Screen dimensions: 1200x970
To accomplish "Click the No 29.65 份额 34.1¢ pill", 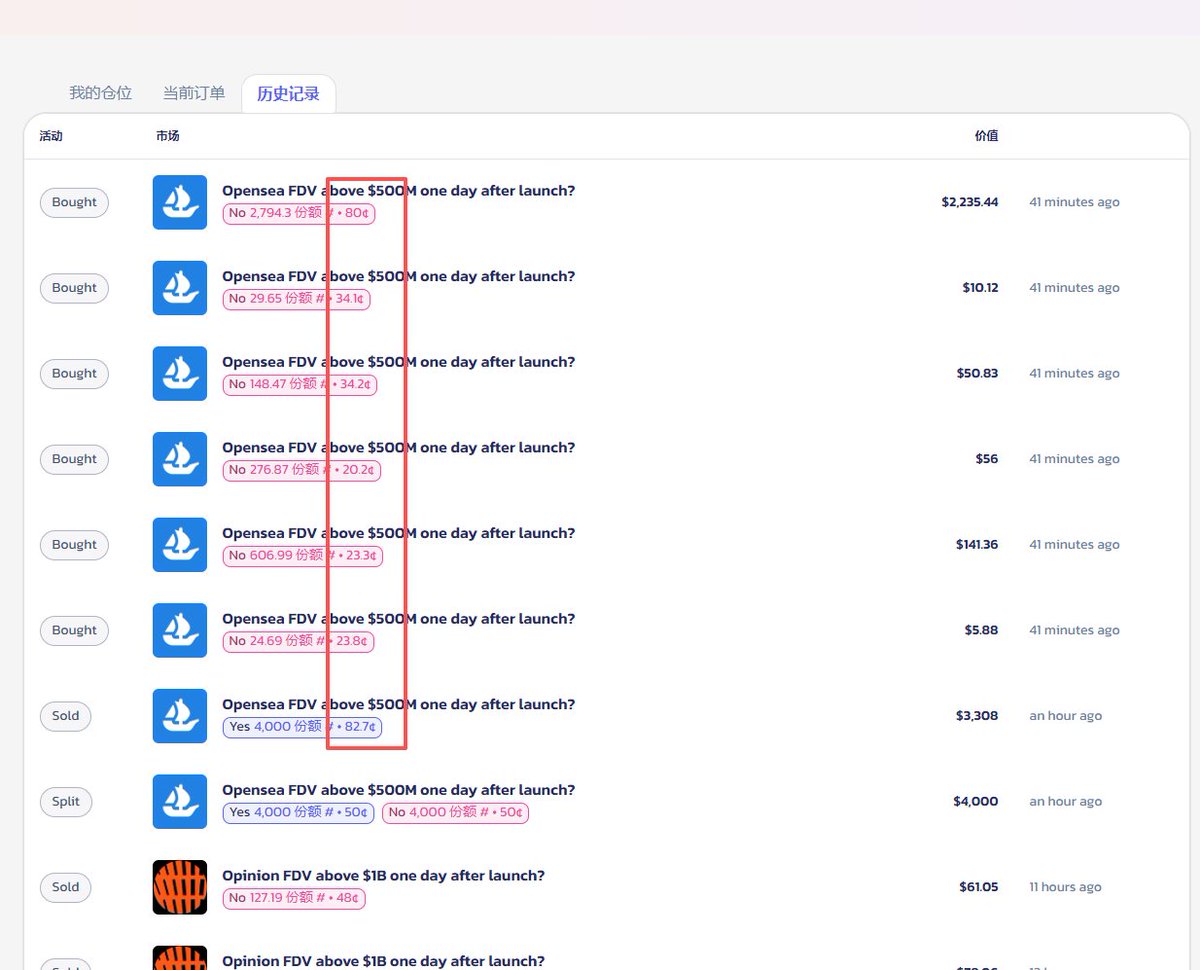I will tap(296, 299).
